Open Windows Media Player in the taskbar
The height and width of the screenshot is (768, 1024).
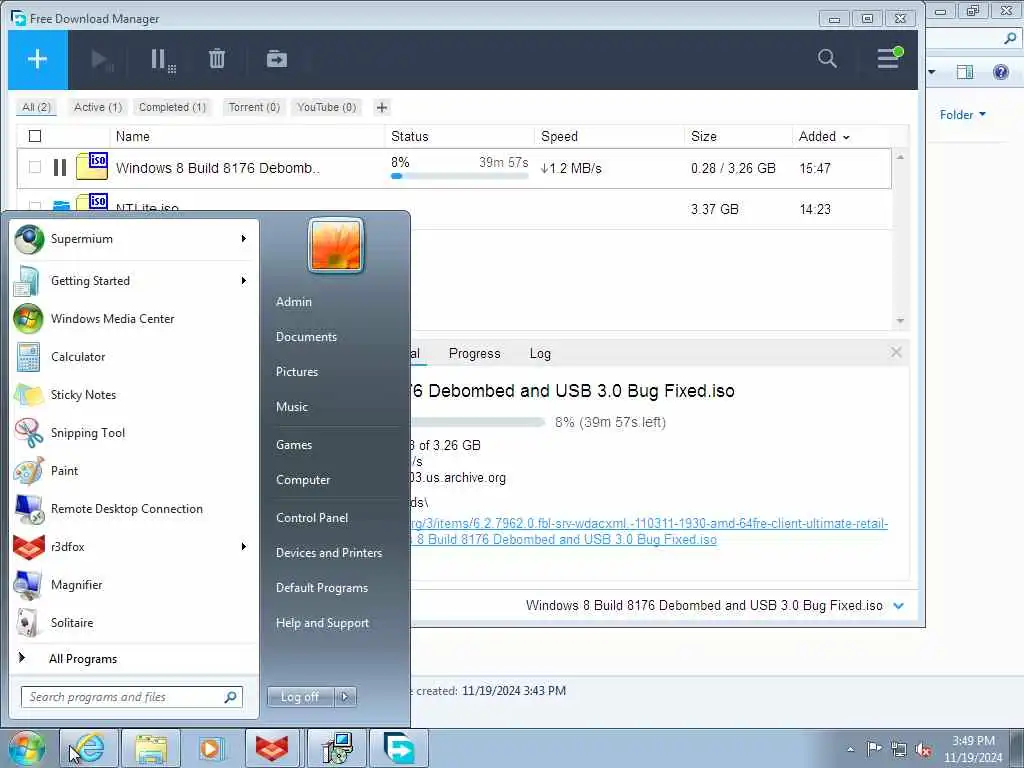(211, 748)
